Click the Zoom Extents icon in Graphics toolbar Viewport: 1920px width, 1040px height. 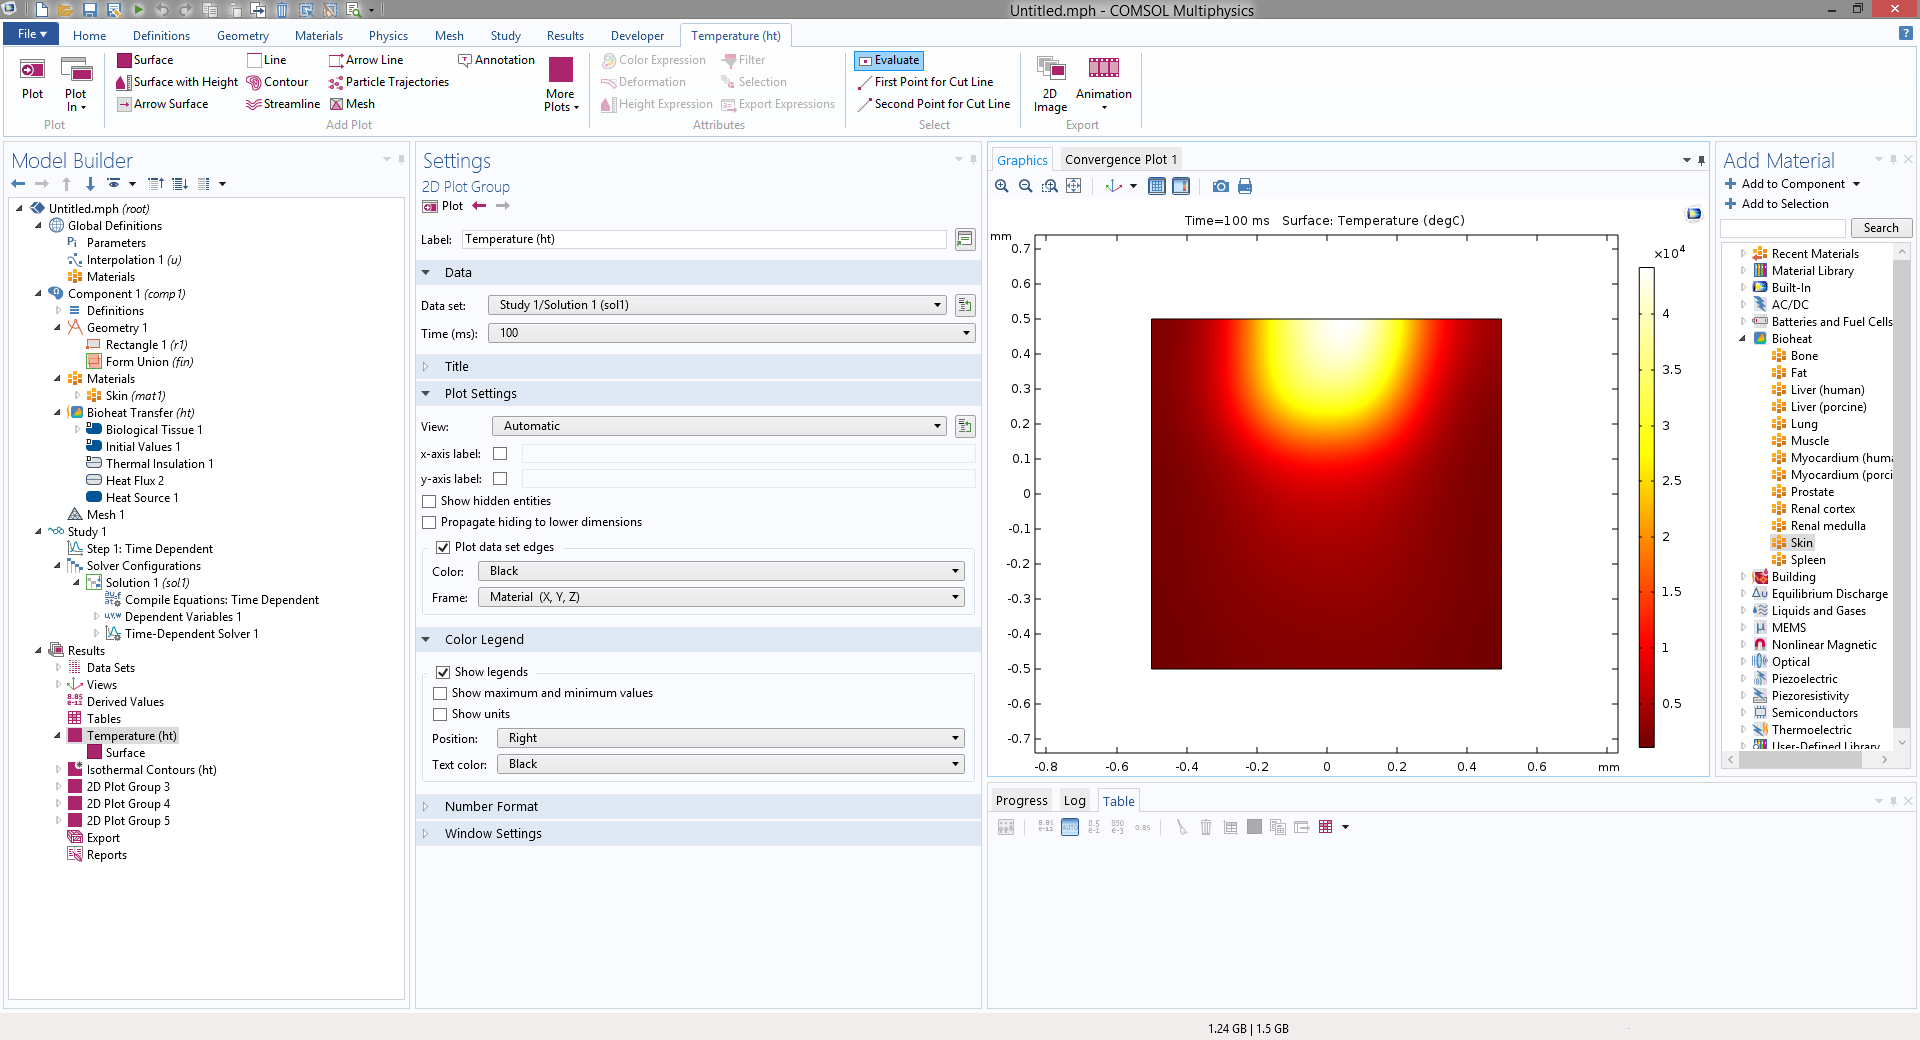click(1073, 186)
